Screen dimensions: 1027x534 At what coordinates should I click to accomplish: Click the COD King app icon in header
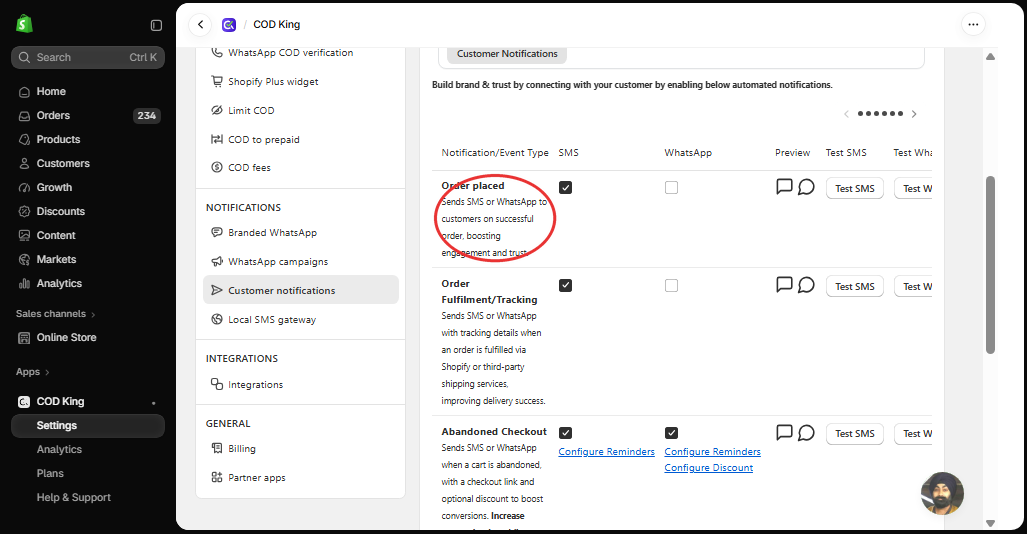[x=229, y=25]
